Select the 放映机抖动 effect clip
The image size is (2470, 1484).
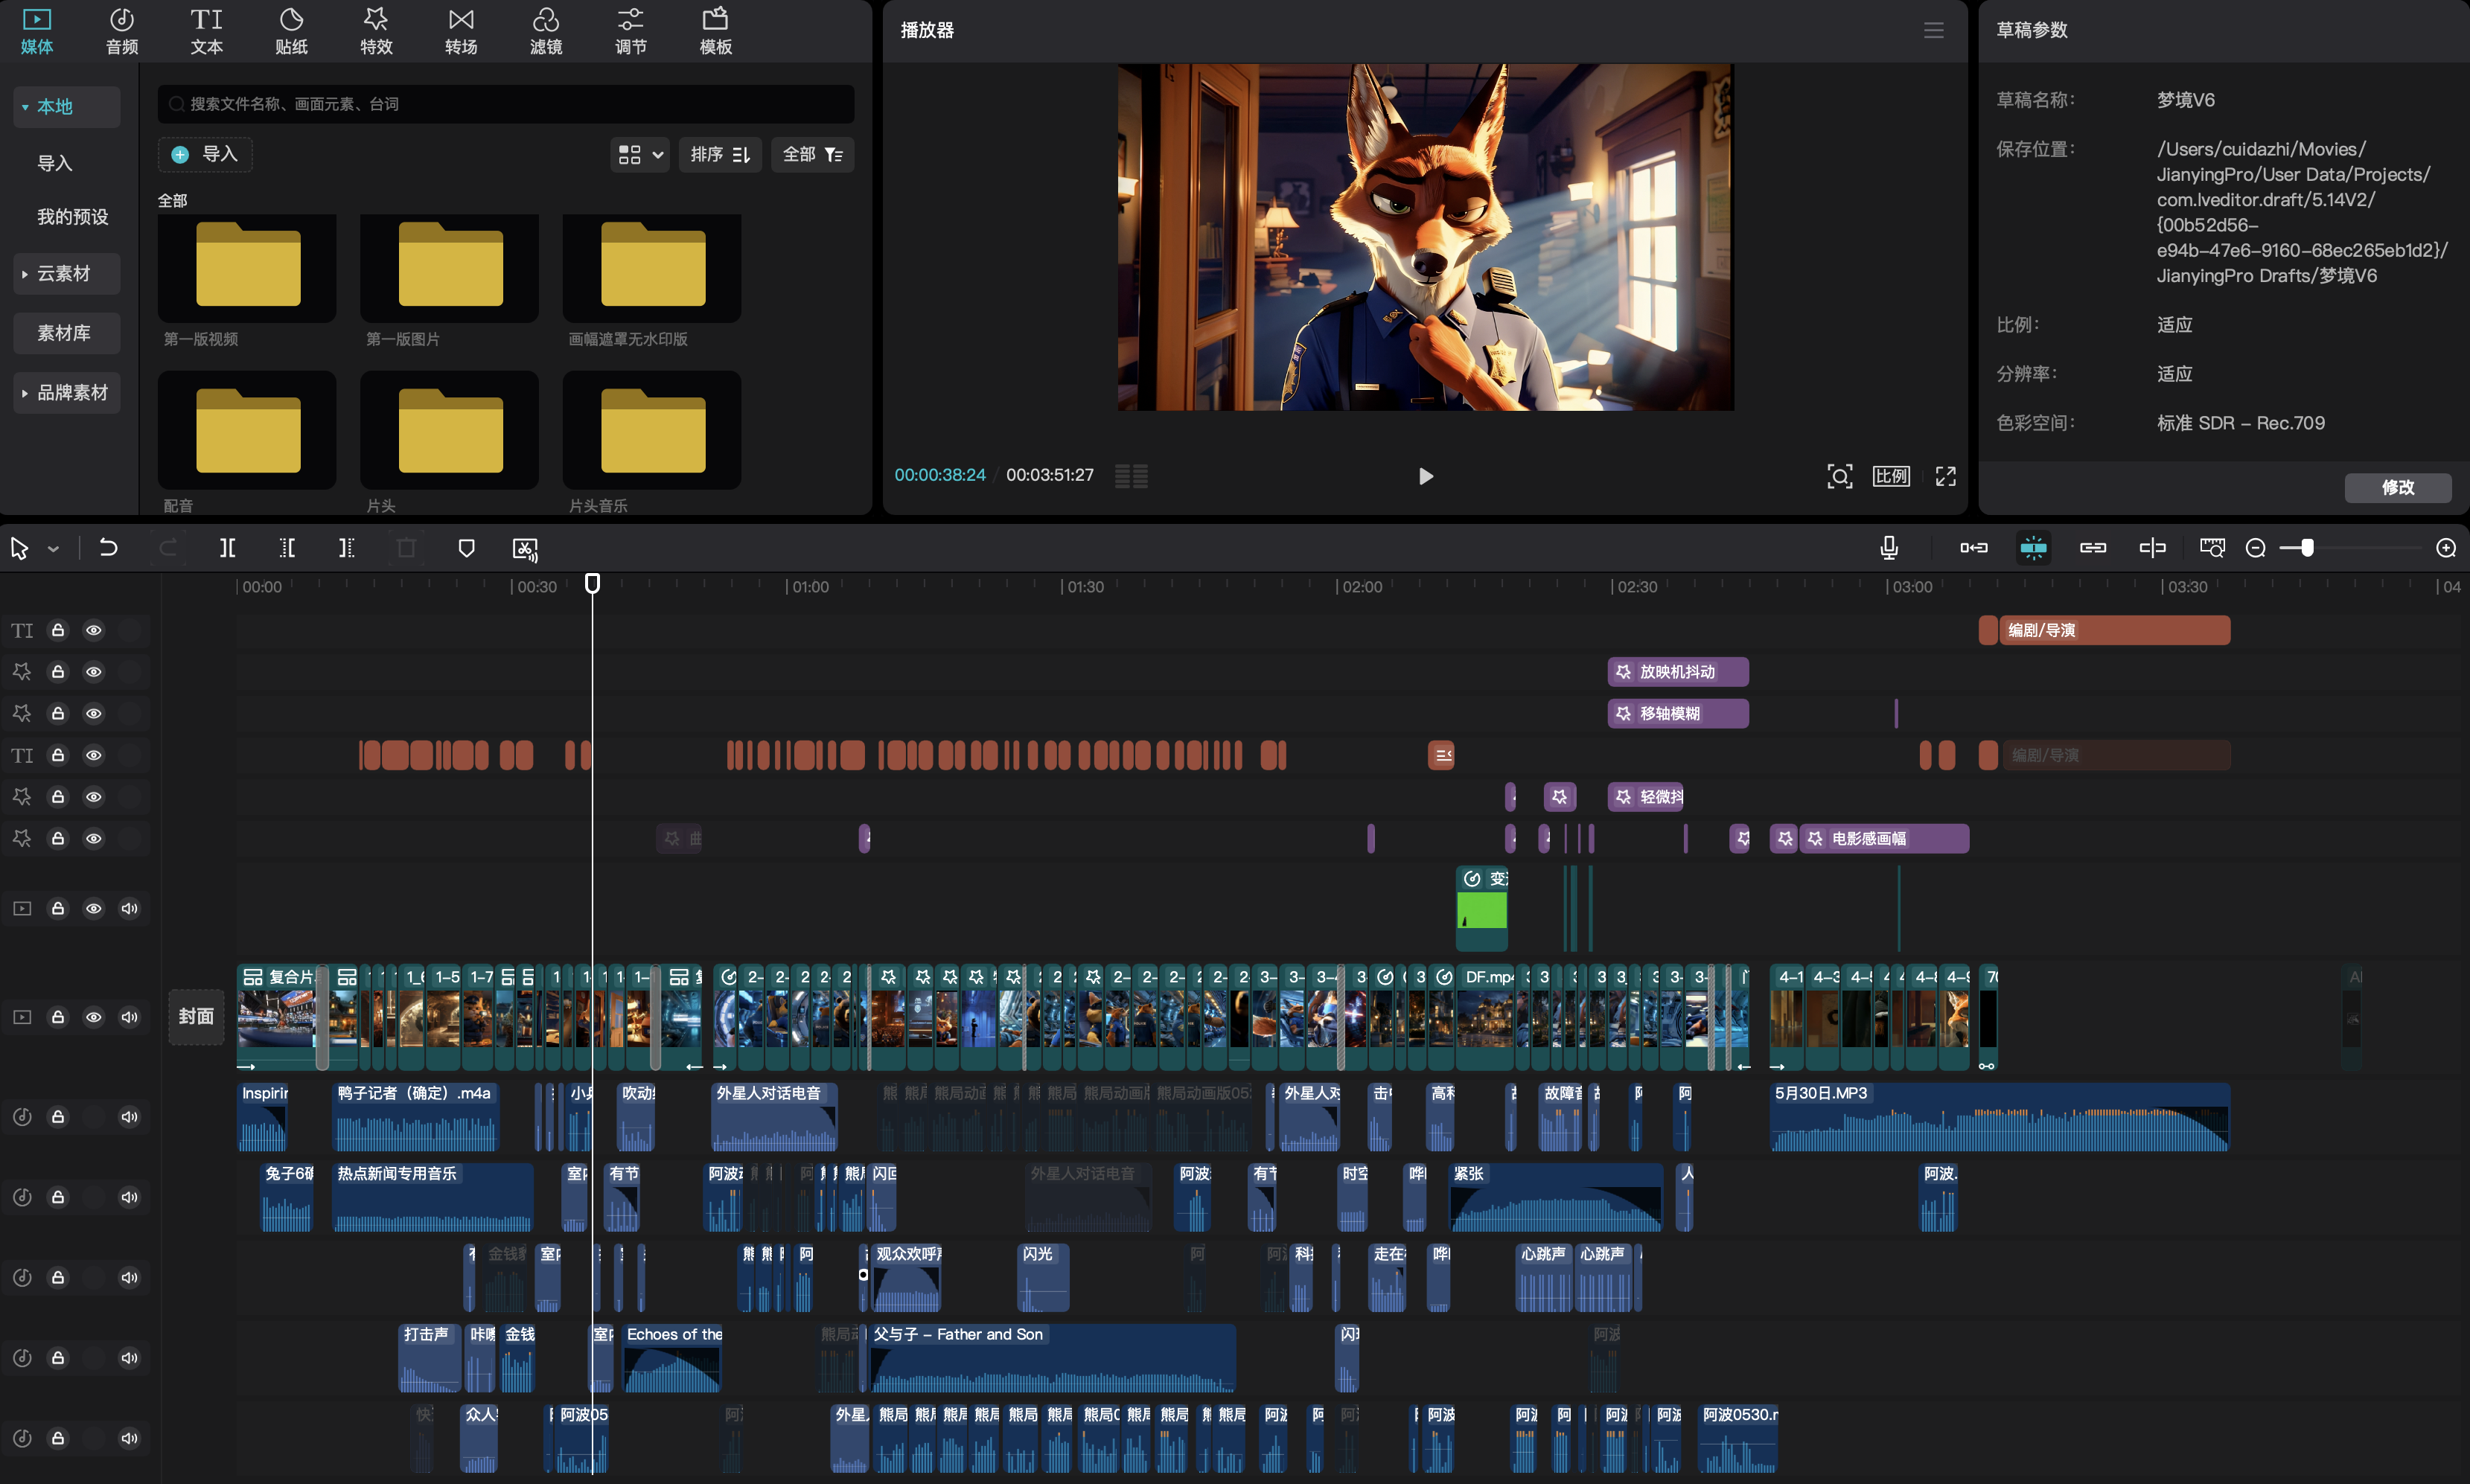[1677, 672]
